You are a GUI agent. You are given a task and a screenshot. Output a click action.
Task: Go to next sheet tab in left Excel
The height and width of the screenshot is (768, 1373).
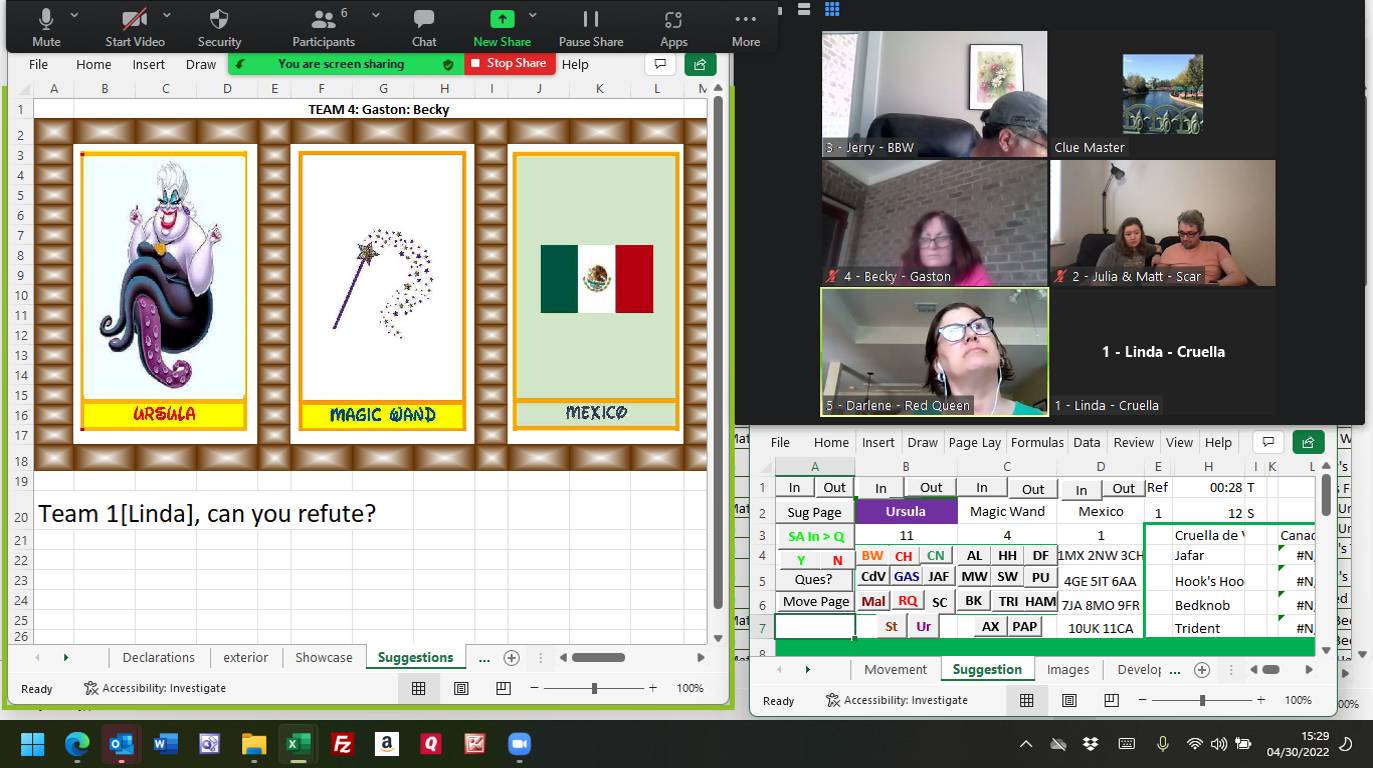pos(67,658)
